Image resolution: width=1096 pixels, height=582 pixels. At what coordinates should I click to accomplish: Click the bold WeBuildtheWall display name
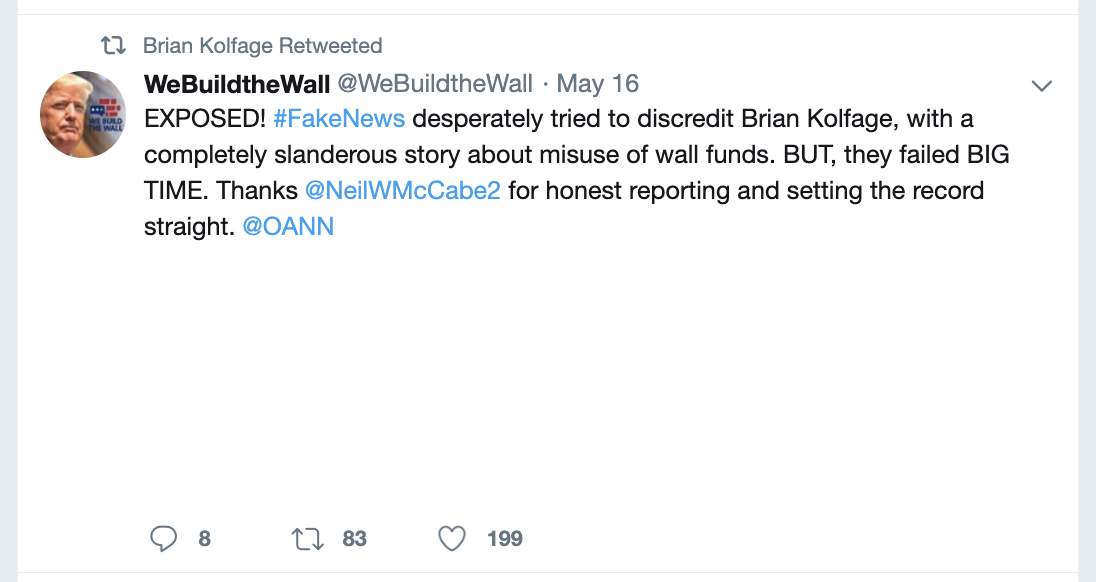[x=236, y=83]
